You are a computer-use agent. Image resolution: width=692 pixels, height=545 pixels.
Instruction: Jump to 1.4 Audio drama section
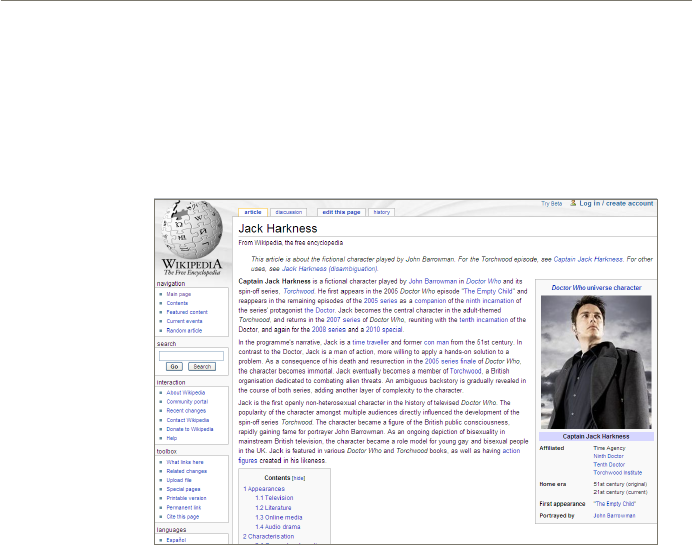click(x=278, y=527)
